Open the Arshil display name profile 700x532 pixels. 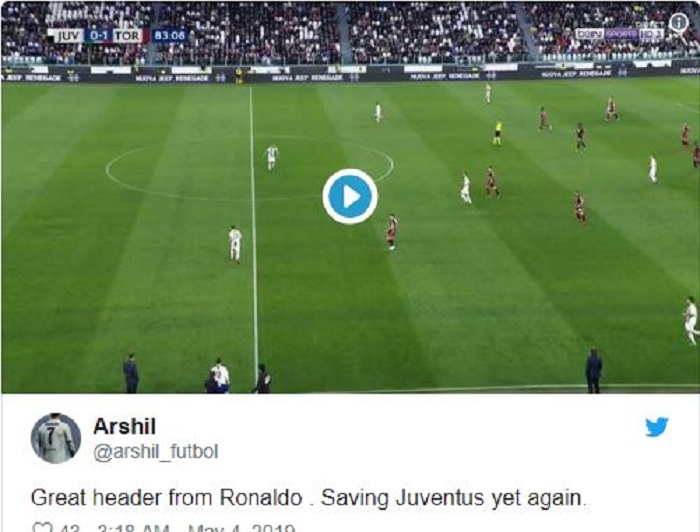pyautogui.click(x=125, y=426)
